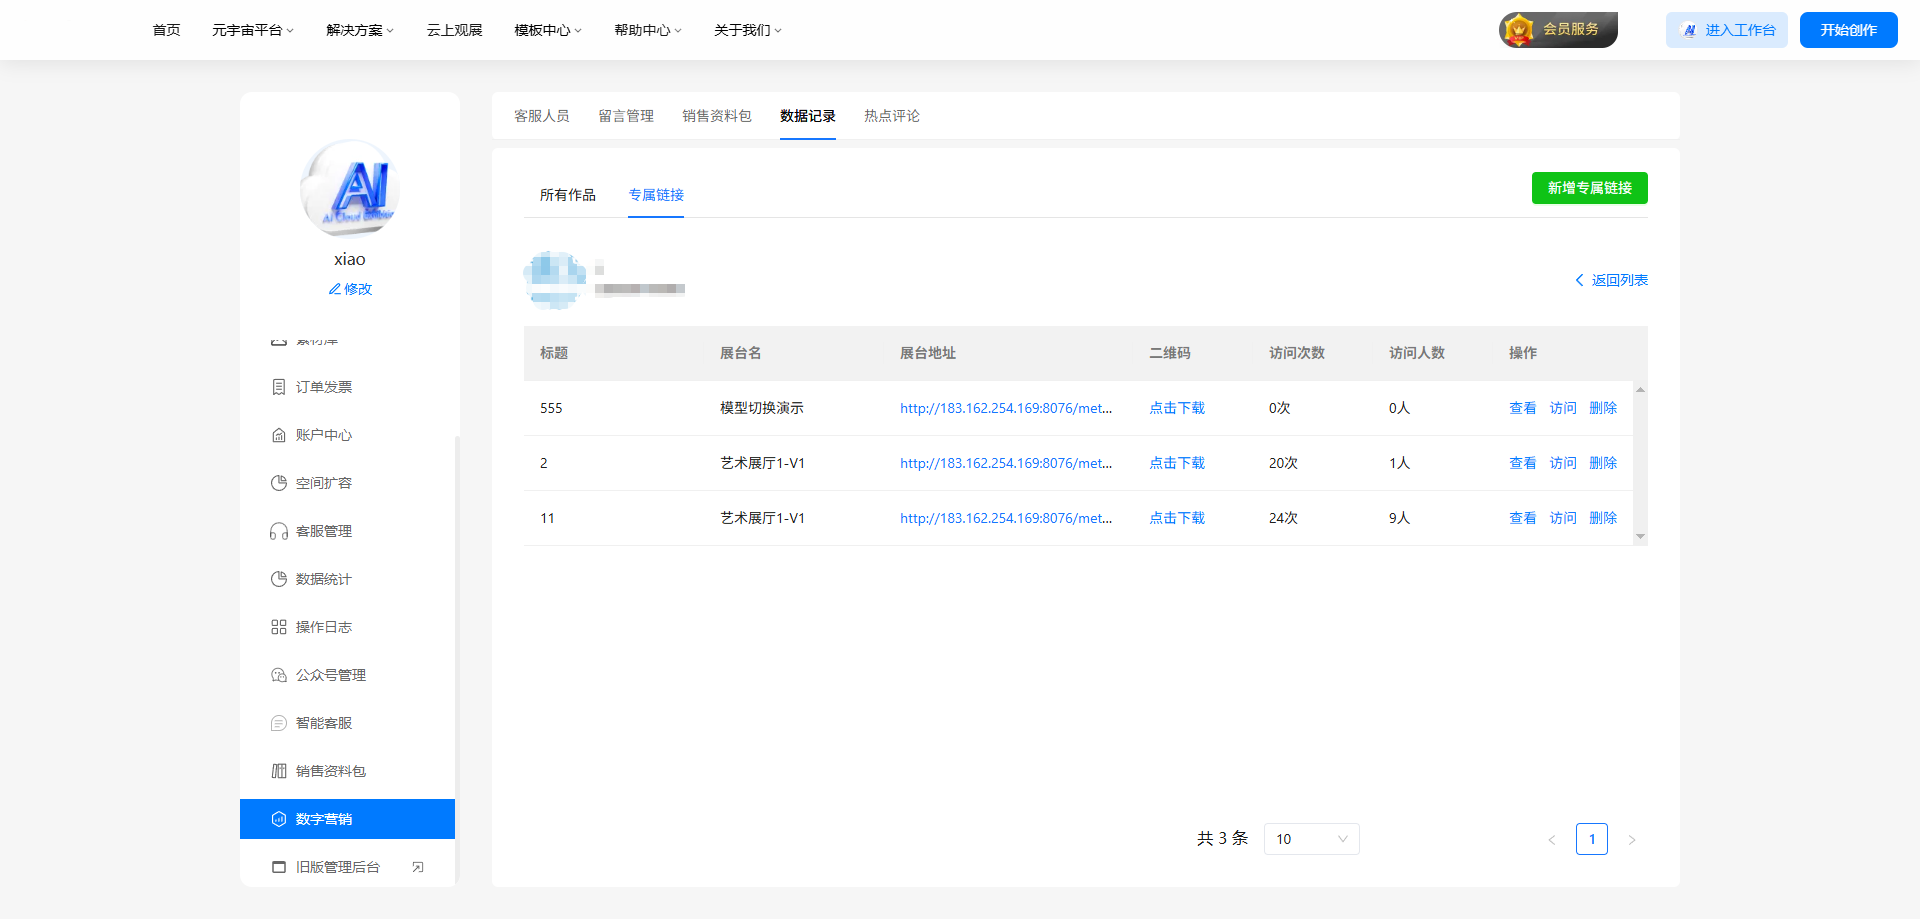Screen dimensions: 1920x919
Task: Expand the 元宇宙平台 navigation dropdown
Action: 252,30
